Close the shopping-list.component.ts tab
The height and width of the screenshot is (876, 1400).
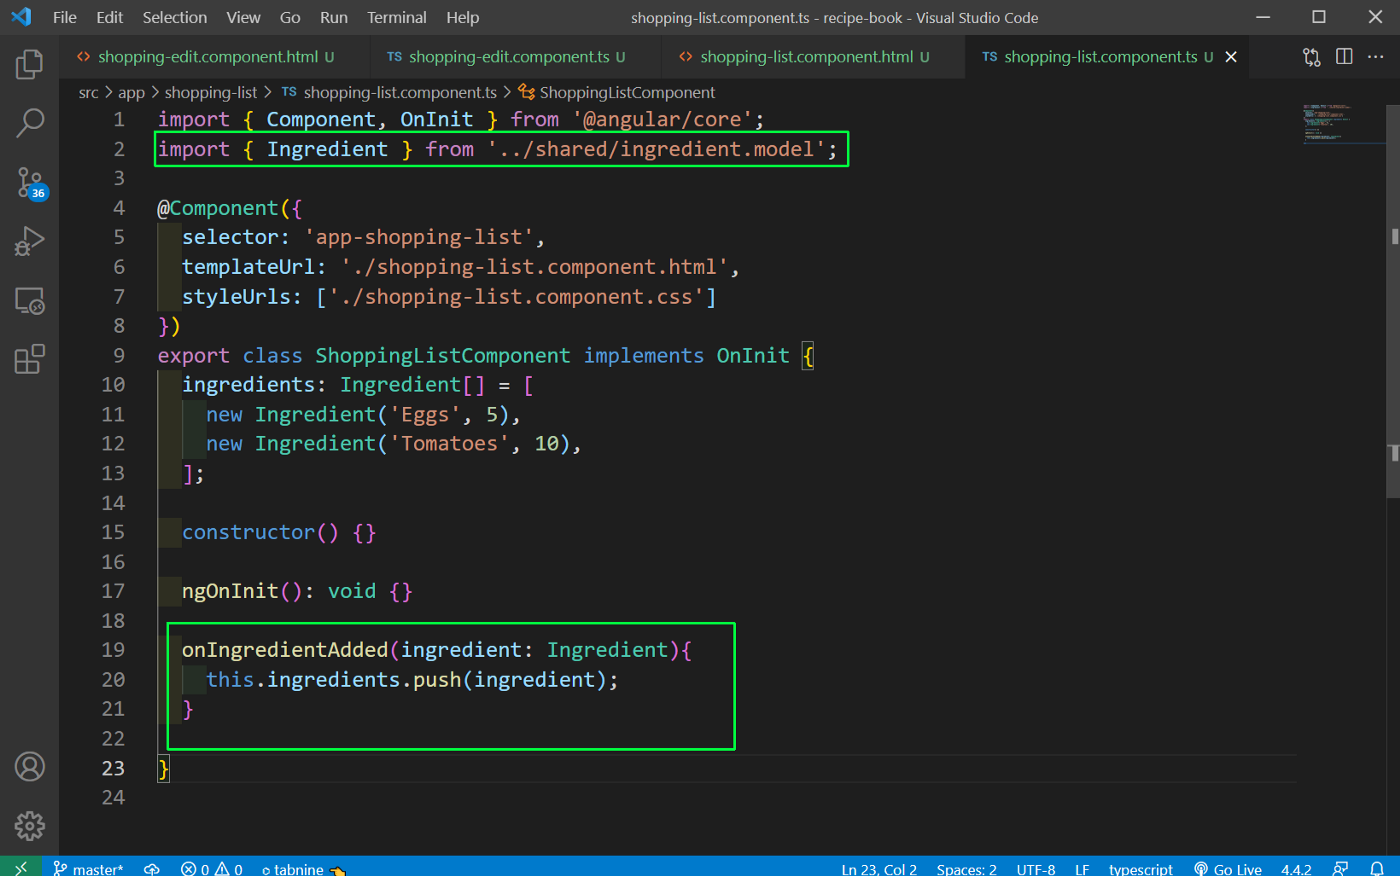click(1231, 57)
